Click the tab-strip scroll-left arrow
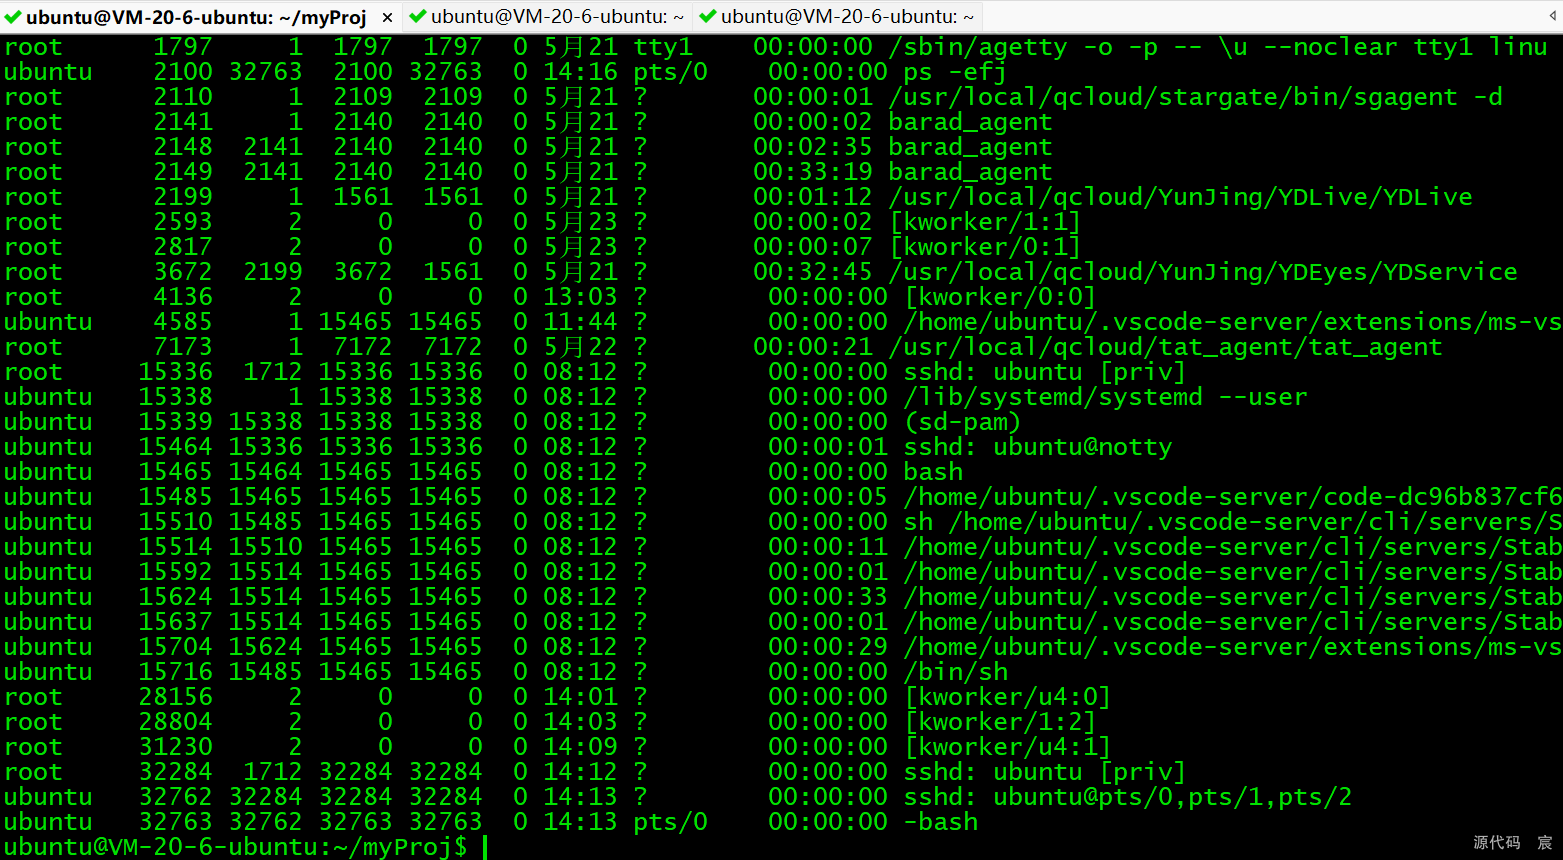The image size is (1563, 860). click(x=1552, y=16)
